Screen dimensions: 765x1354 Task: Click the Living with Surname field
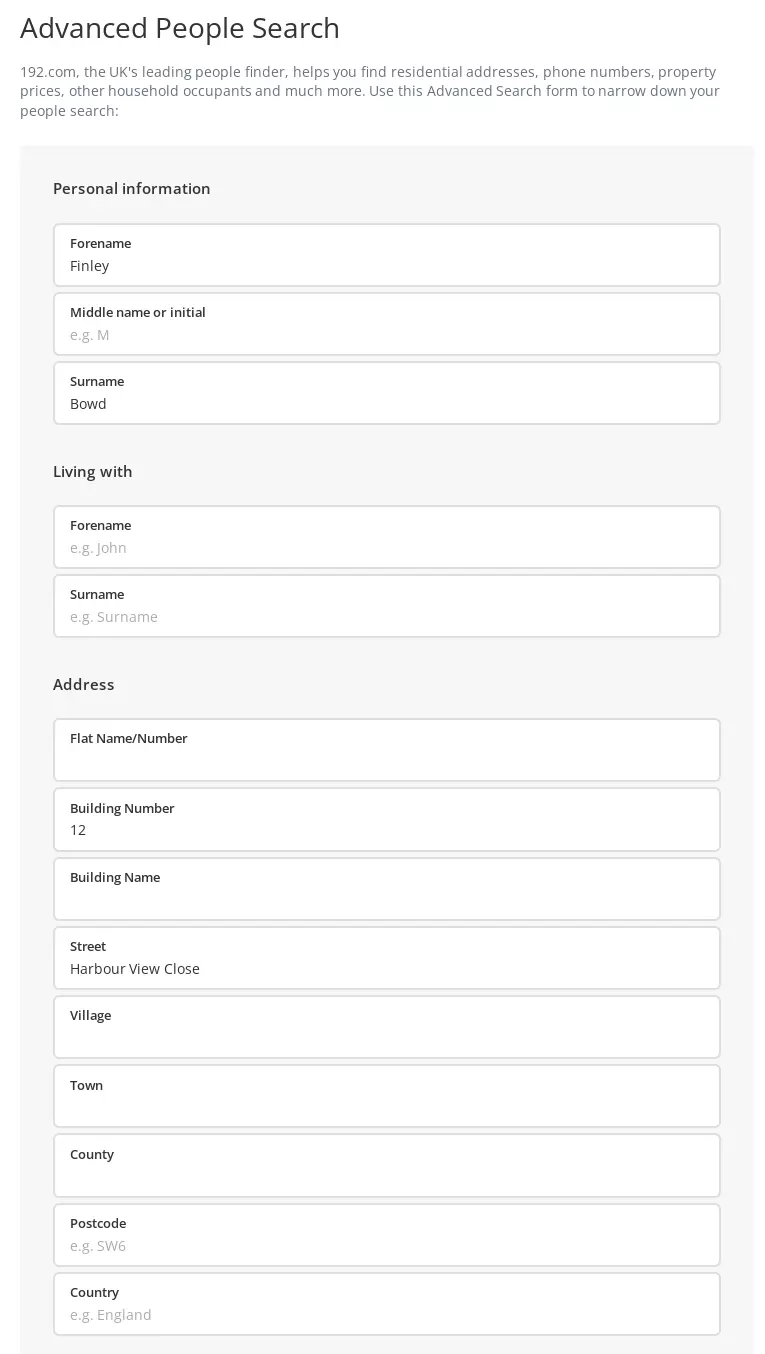pos(386,606)
